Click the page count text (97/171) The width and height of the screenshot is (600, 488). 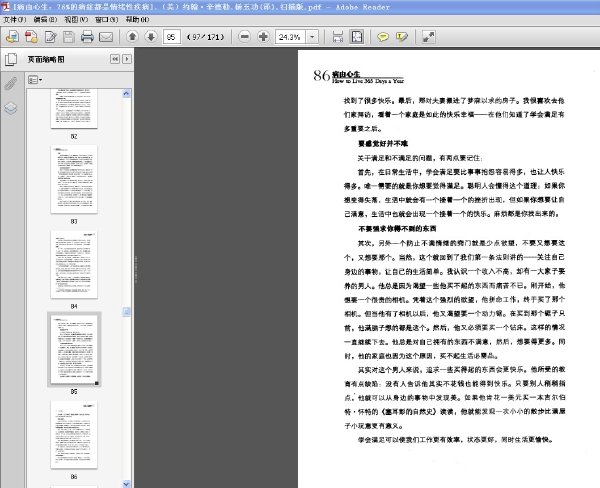pos(205,37)
